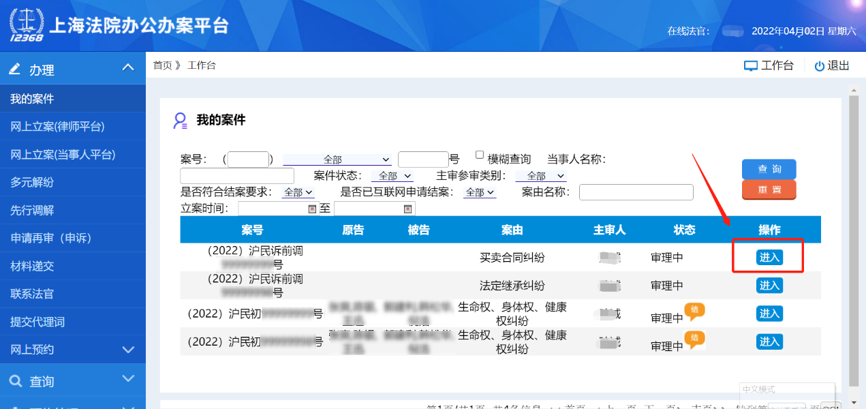Open the 案号 type dropdown showing 全部
Image resolution: width=866 pixels, height=409 pixels.
coord(337,160)
